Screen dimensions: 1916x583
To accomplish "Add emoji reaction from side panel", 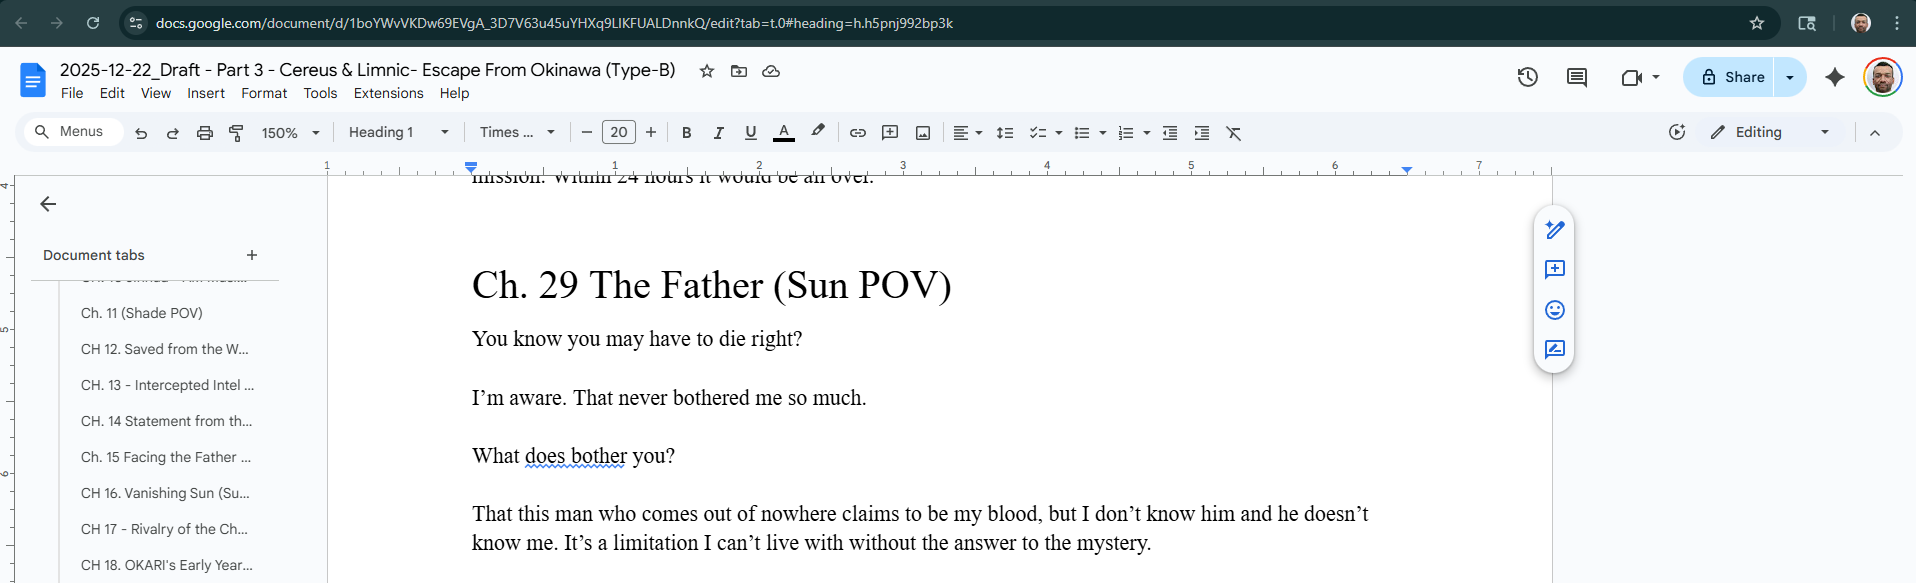I will pyautogui.click(x=1554, y=310).
